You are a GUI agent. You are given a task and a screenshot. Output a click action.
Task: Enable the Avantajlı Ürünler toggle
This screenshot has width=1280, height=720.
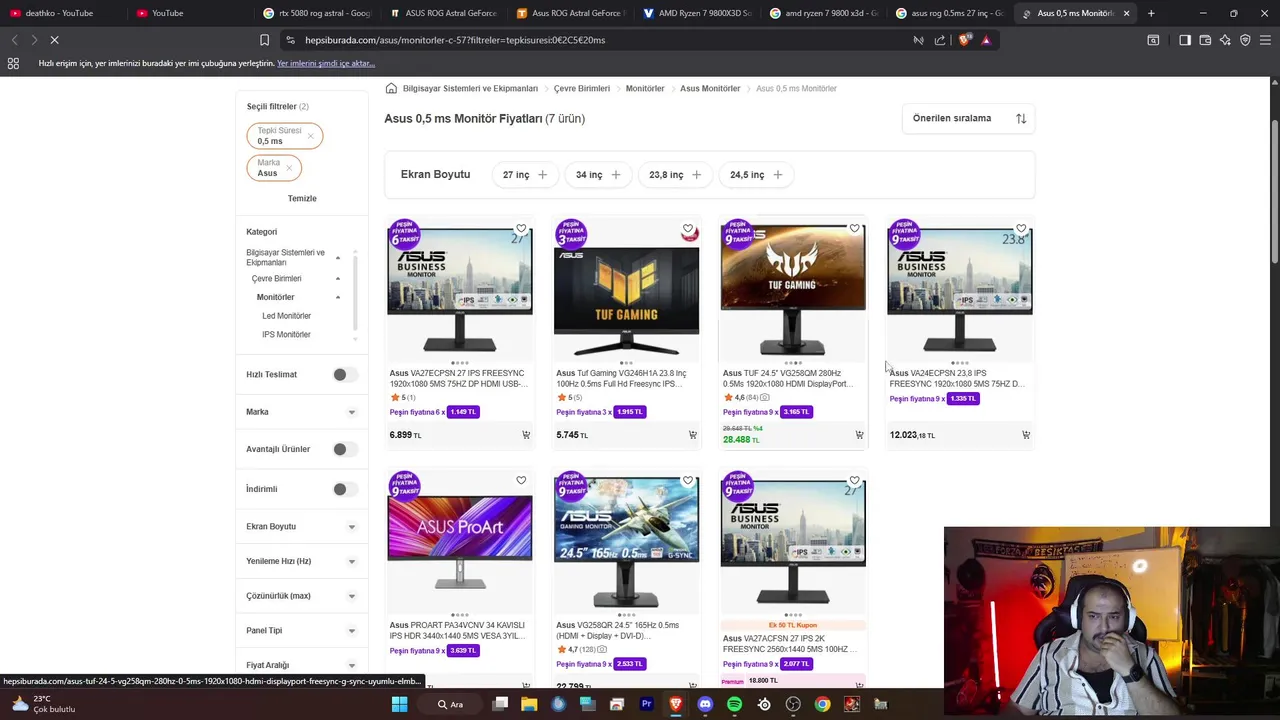tap(344, 449)
